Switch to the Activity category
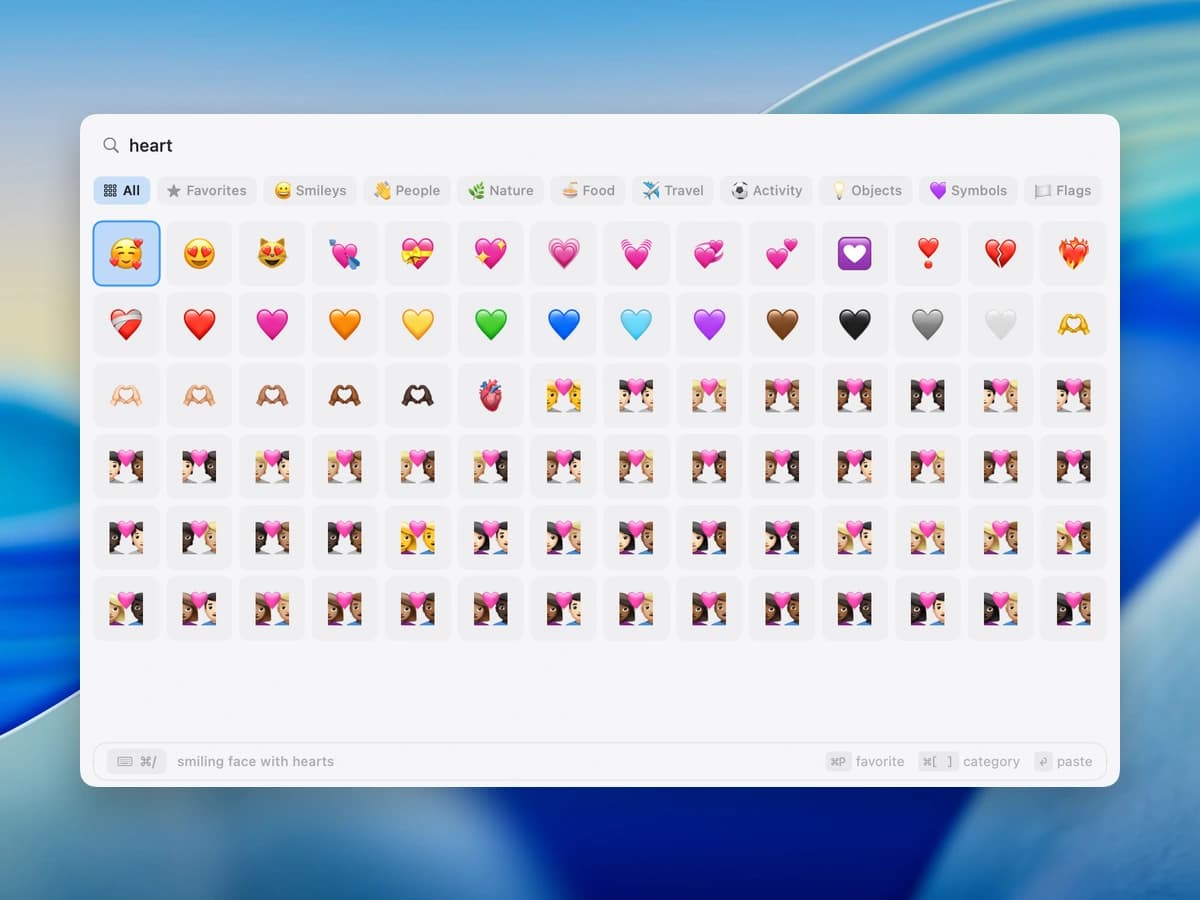 767,190
